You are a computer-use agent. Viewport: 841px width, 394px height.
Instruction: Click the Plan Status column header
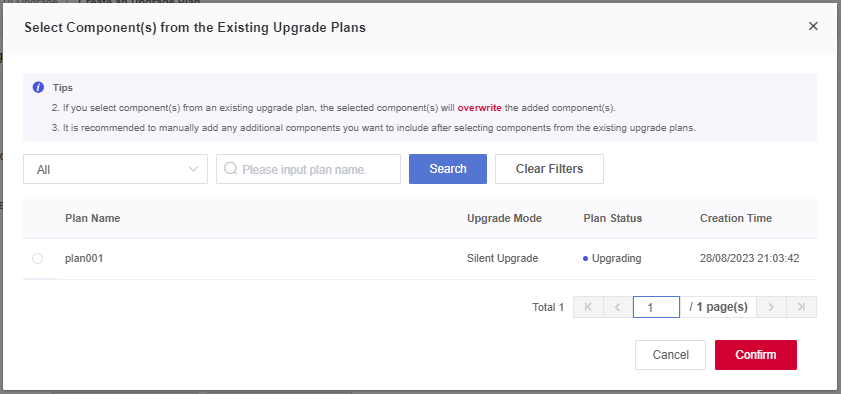tap(613, 218)
